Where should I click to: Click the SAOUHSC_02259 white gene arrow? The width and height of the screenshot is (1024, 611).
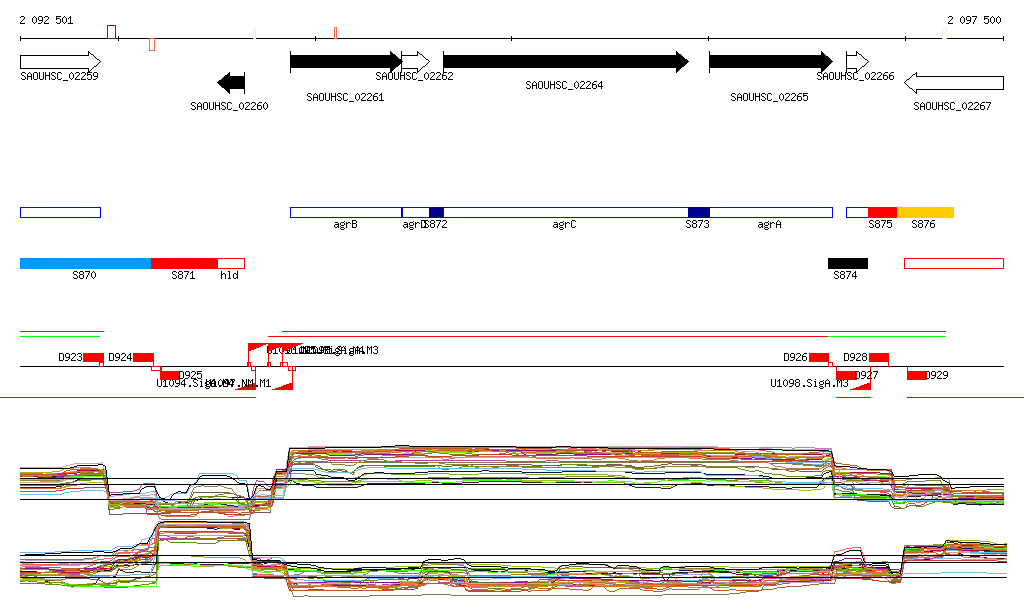(x=60, y=61)
